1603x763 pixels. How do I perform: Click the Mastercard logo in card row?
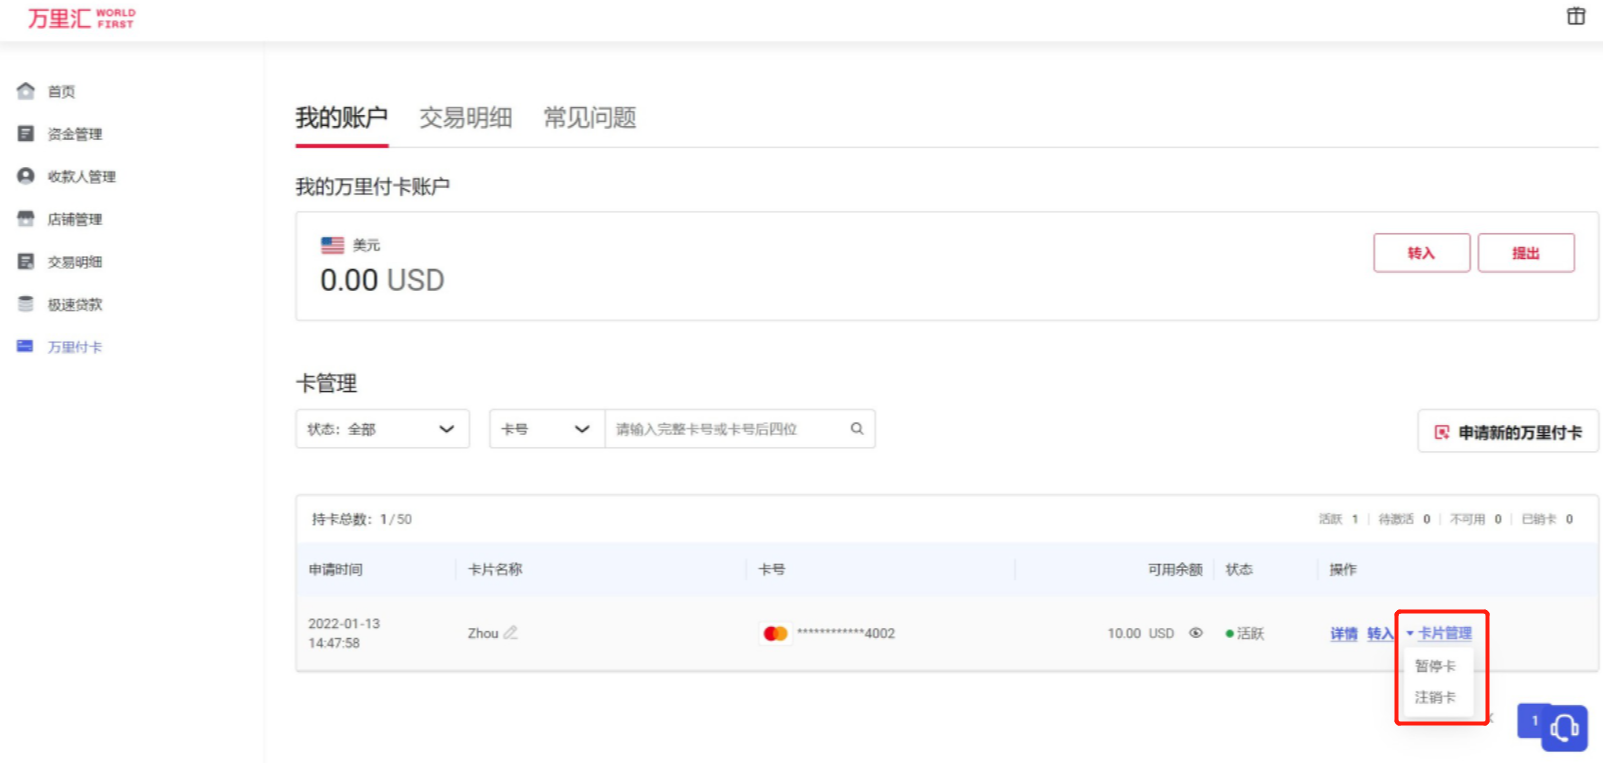pyautogui.click(x=775, y=633)
